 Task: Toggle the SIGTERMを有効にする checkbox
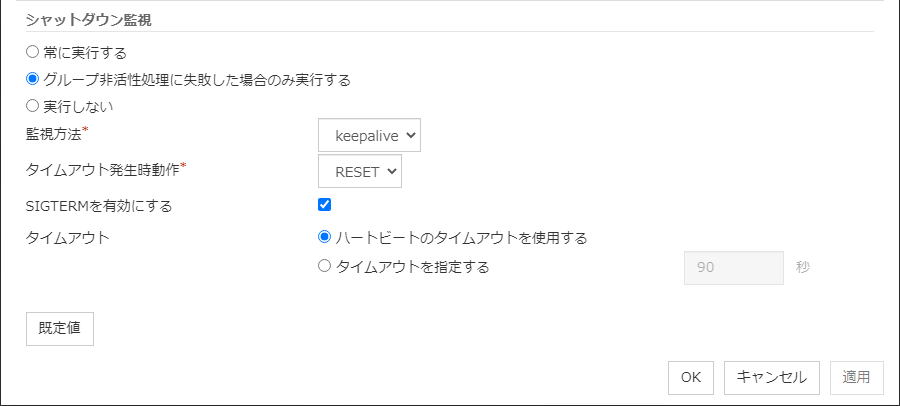[x=324, y=205]
